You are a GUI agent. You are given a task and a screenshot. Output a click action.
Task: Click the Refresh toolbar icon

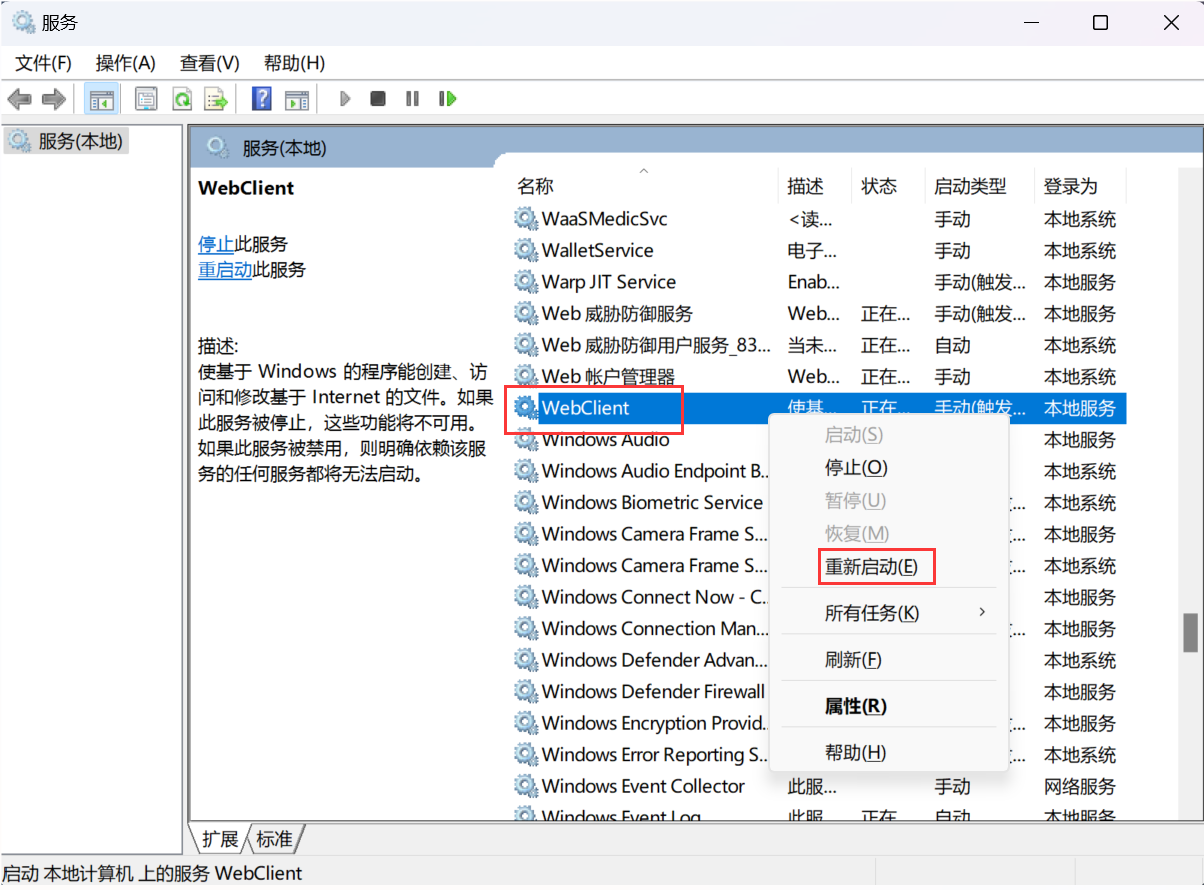pyautogui.click(x=182, y=99)
